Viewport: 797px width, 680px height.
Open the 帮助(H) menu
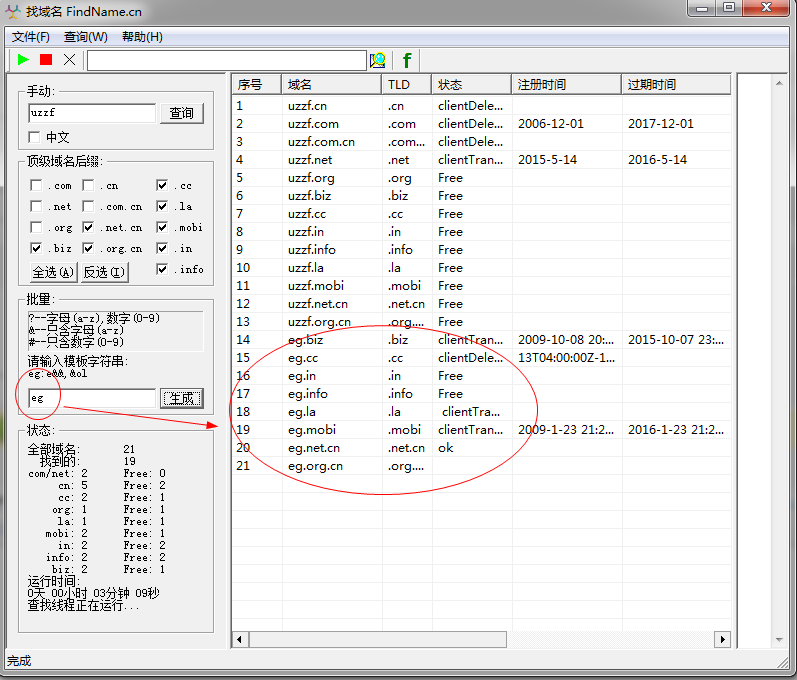[x=142, y=37]
